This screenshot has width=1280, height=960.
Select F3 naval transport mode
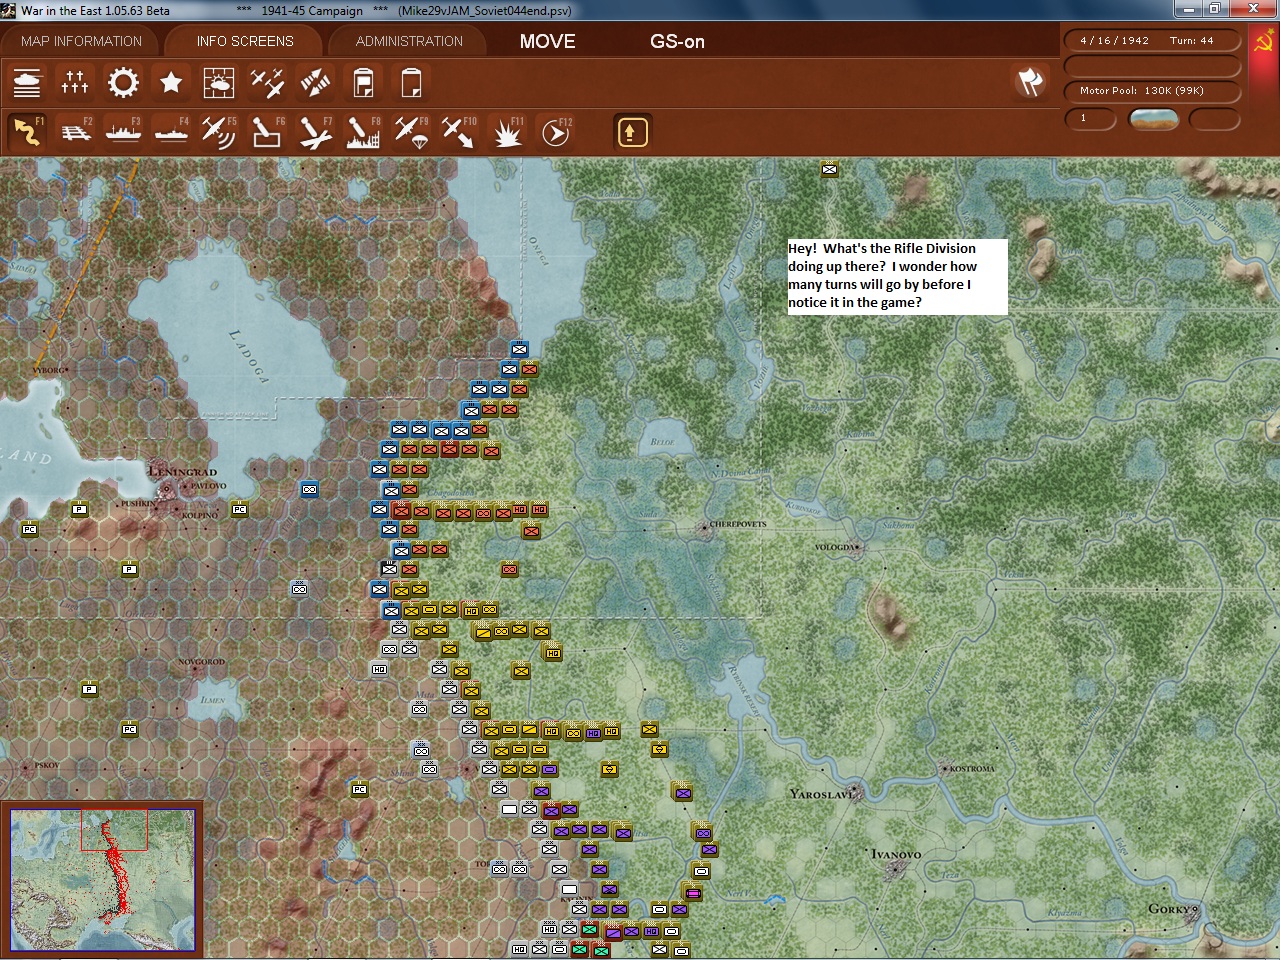coord(123,131)
